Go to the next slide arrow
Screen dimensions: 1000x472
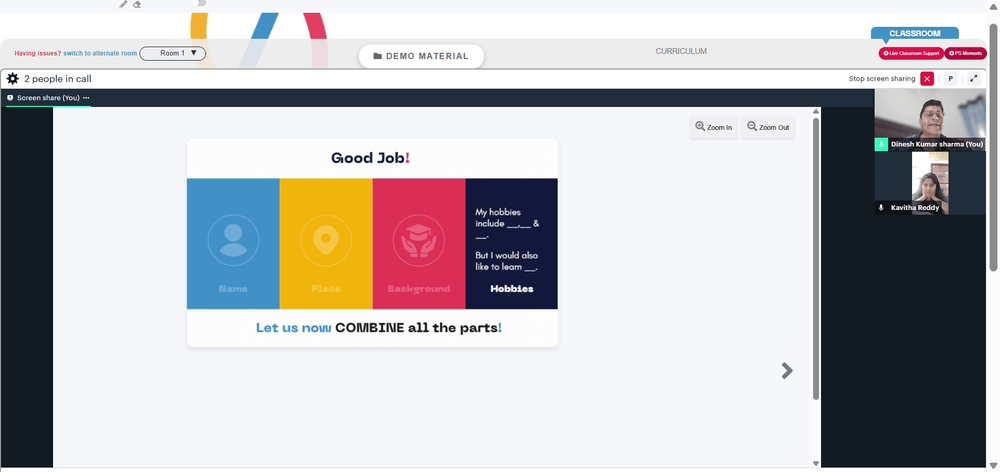(x=787, y=371)
